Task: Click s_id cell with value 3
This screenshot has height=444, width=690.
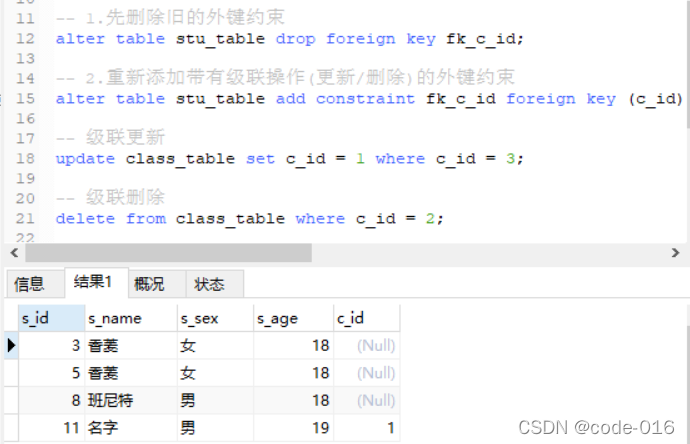Action: 51,345
